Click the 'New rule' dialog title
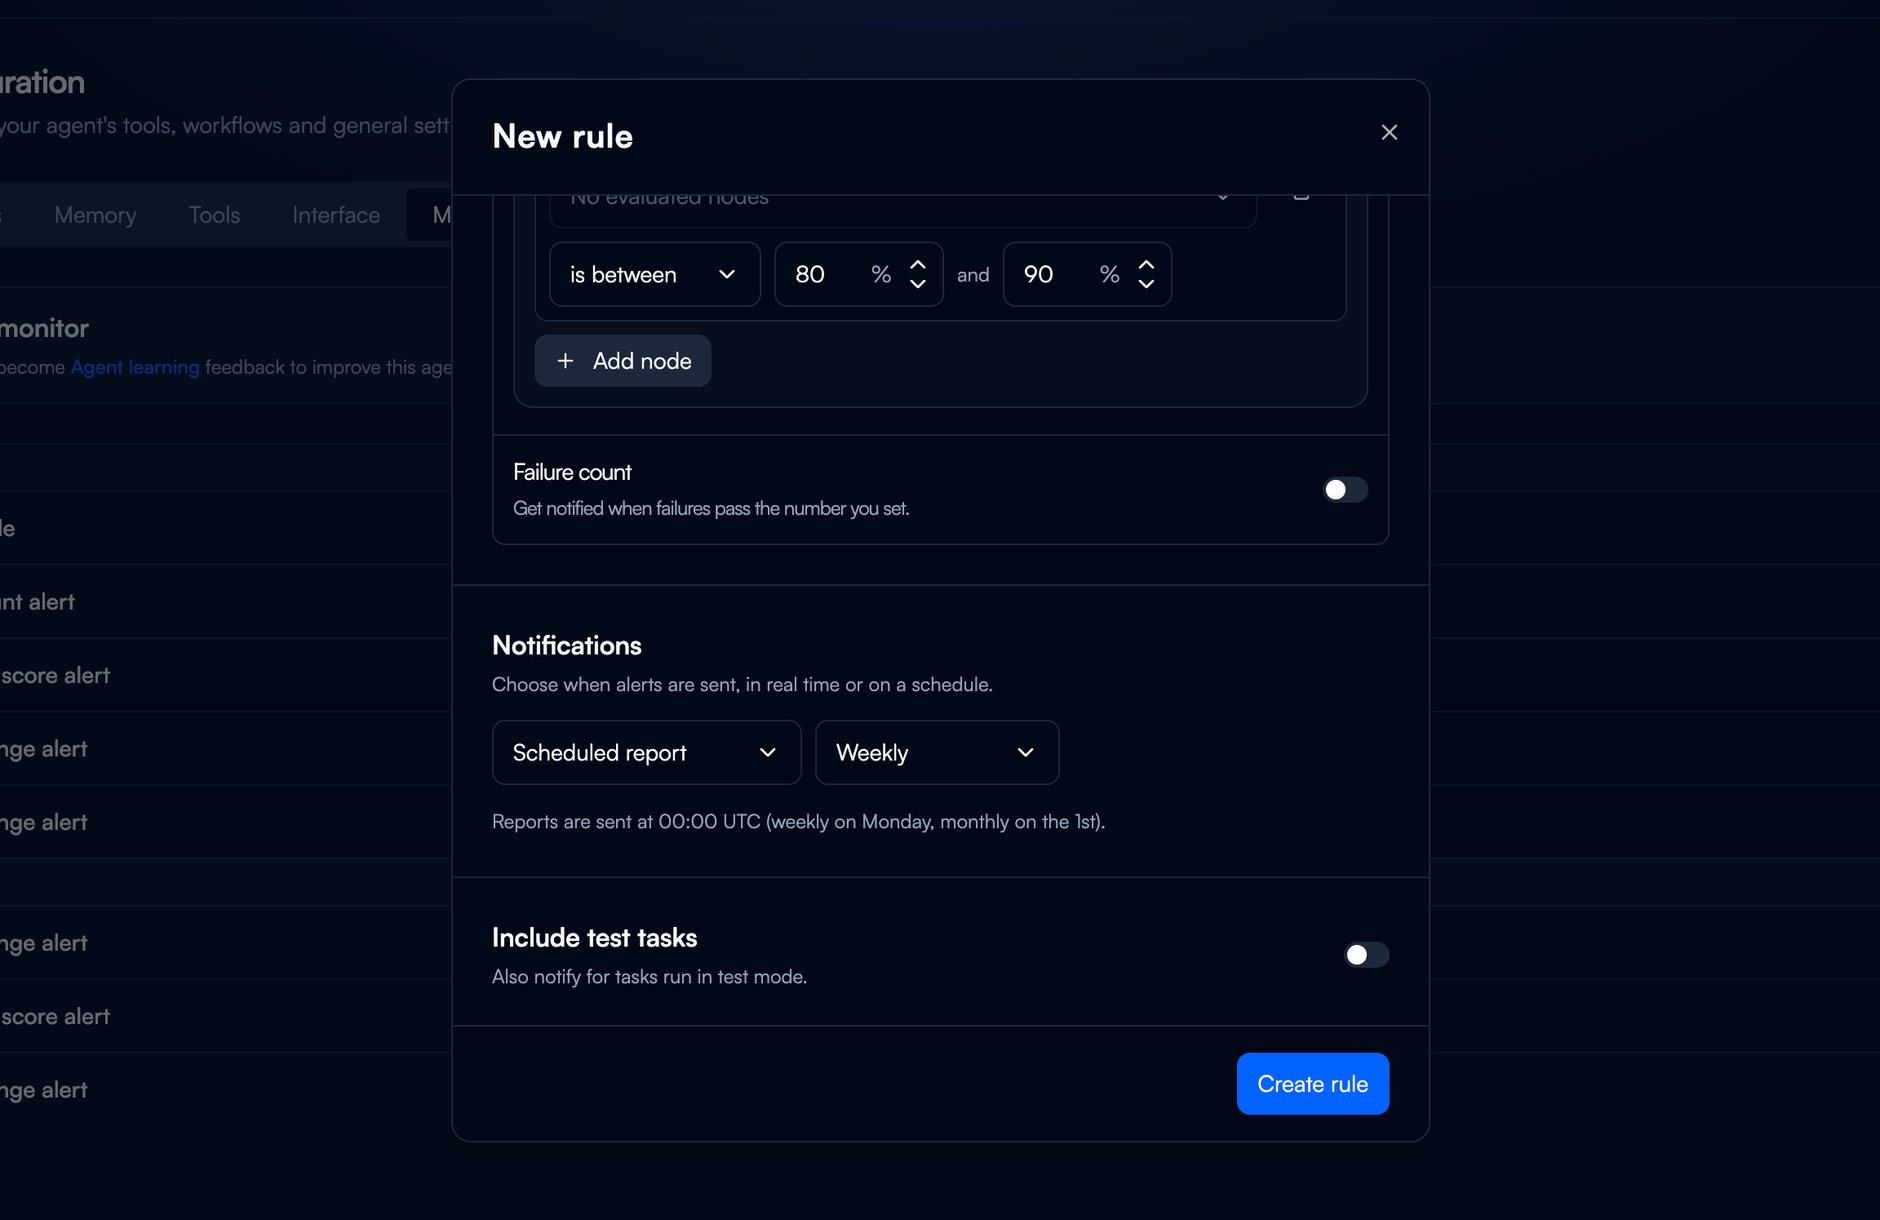The width and height of the screenshot is (1880, 1220). [563, 136]
